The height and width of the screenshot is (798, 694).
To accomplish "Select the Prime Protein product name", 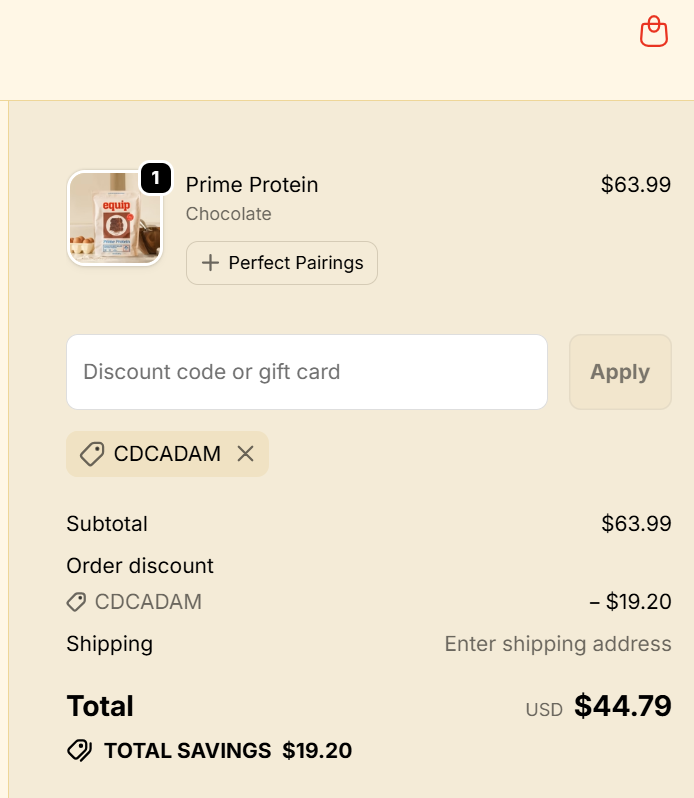I will pos(252,185).
